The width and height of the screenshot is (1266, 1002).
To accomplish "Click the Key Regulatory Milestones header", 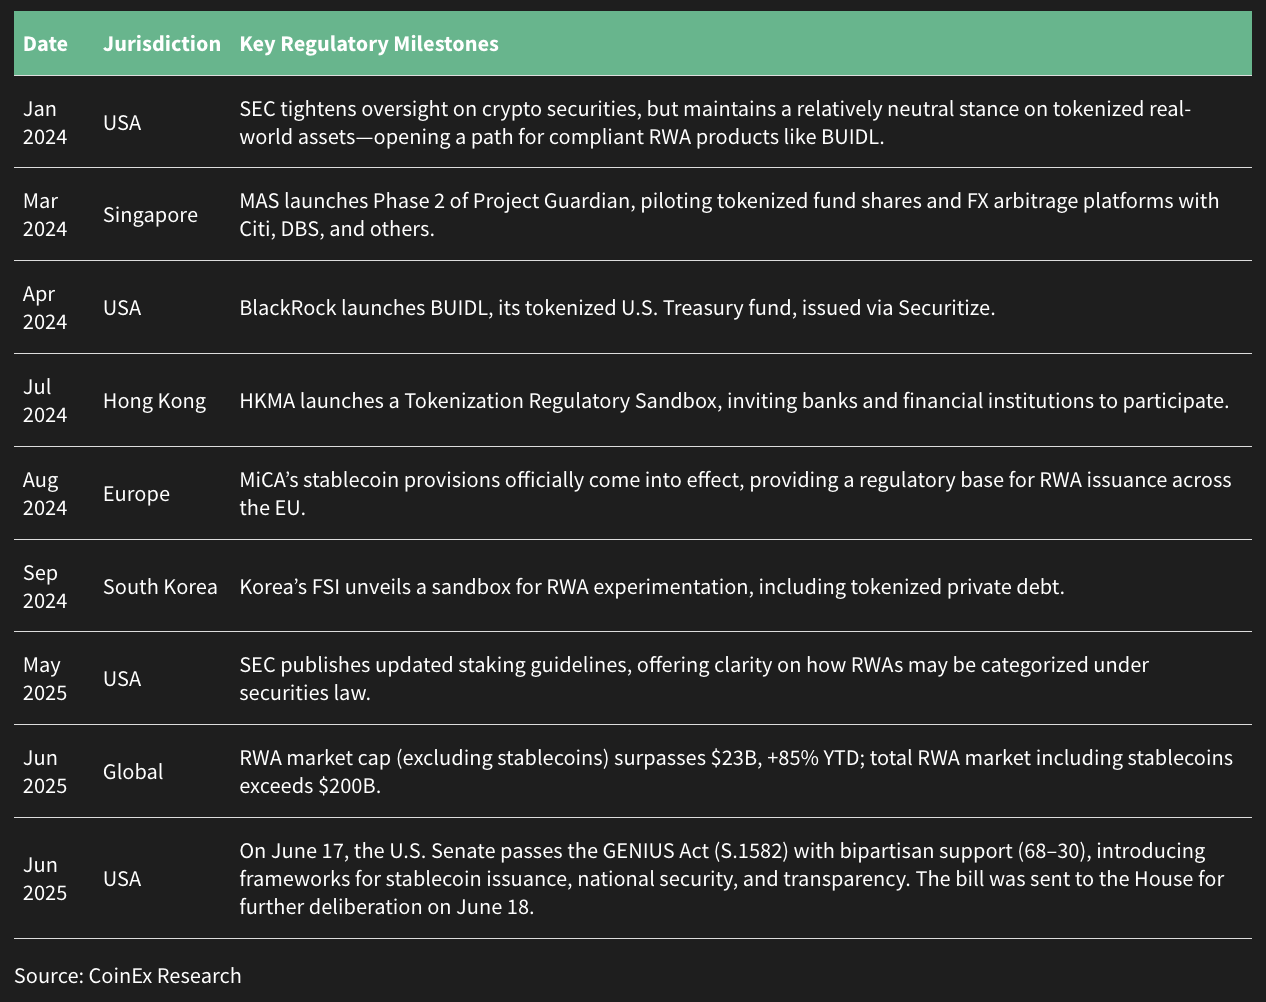I will pos(369,44).
